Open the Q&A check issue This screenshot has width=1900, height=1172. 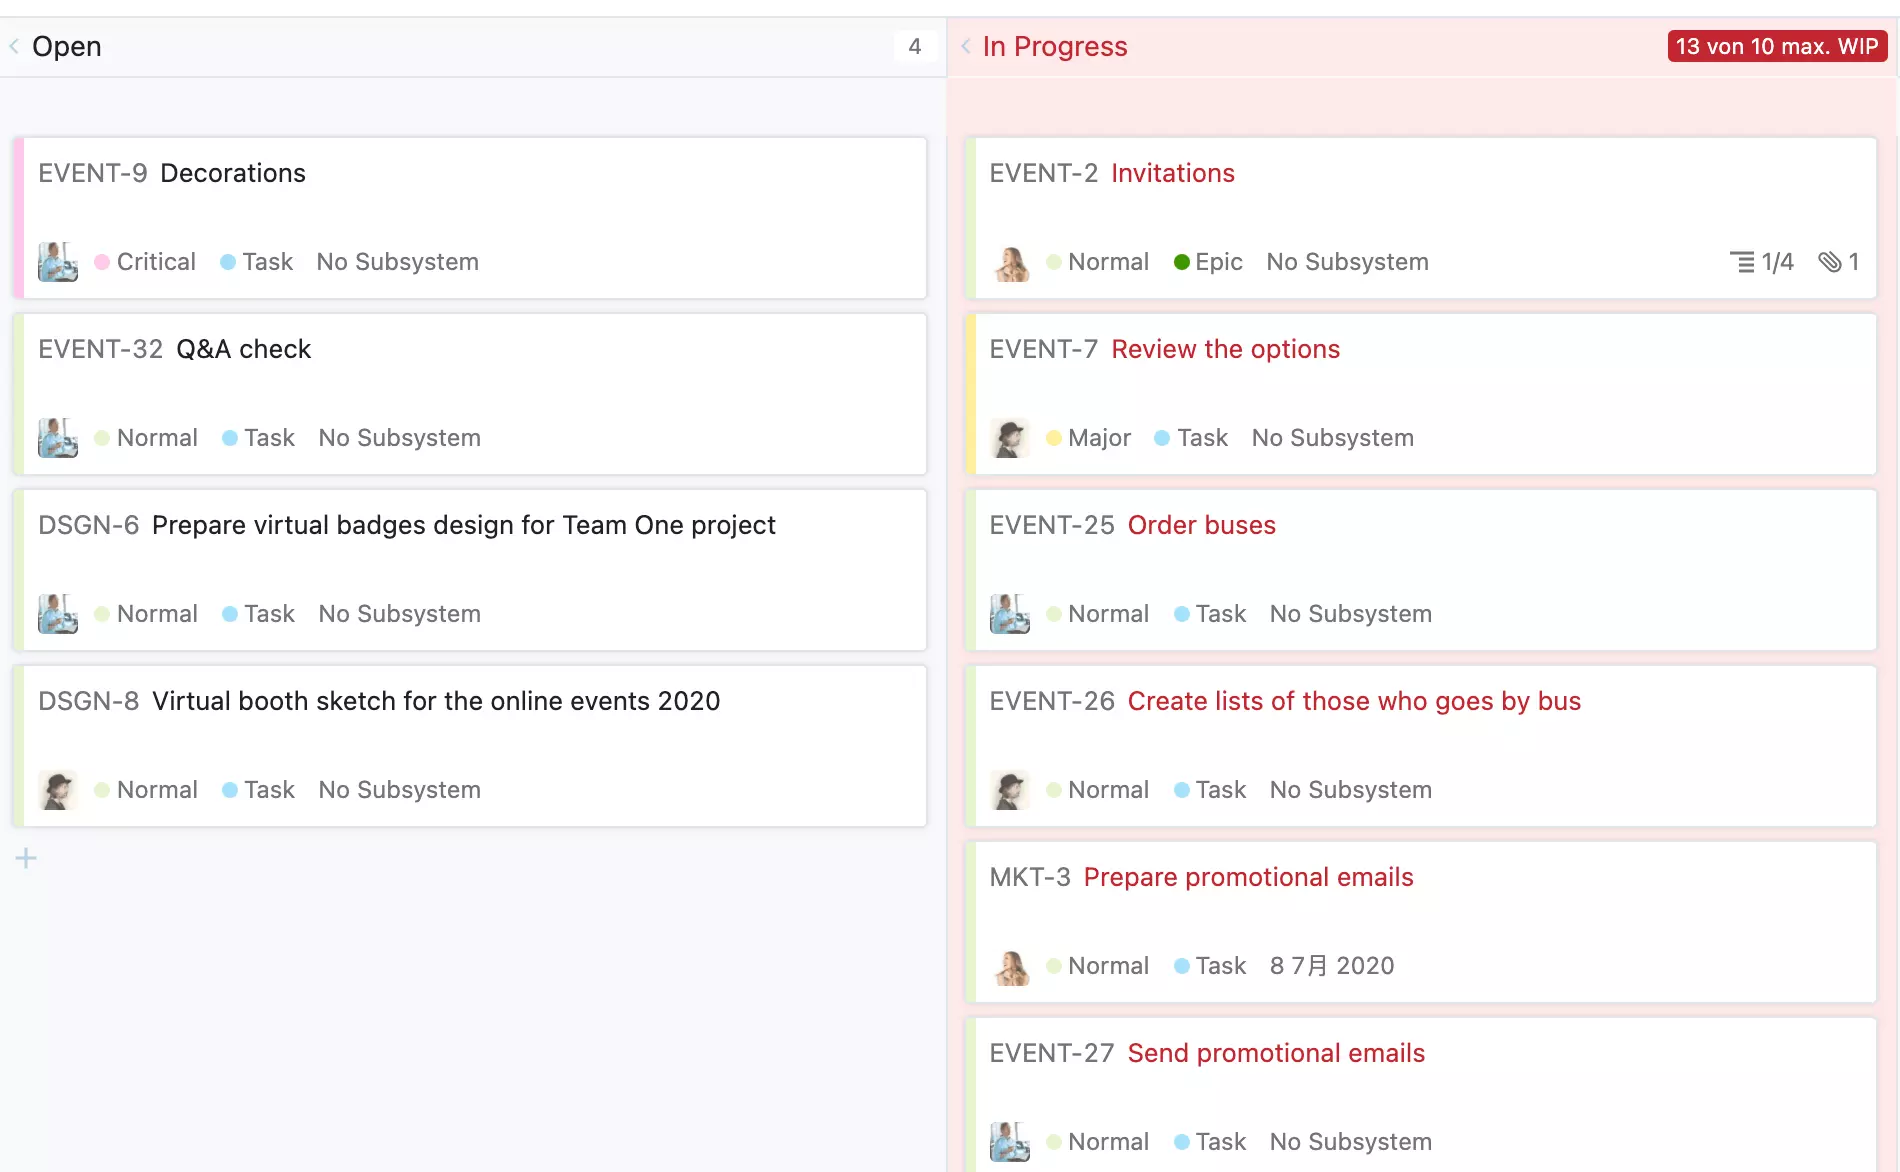[243, 349]
